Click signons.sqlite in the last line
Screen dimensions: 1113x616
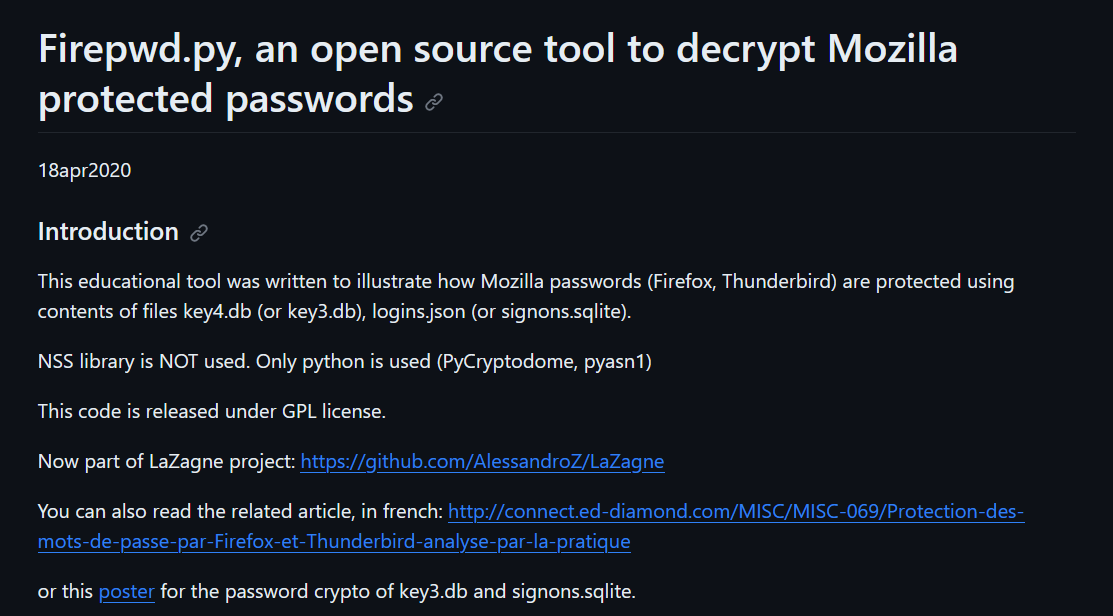[x=572, y=591]
